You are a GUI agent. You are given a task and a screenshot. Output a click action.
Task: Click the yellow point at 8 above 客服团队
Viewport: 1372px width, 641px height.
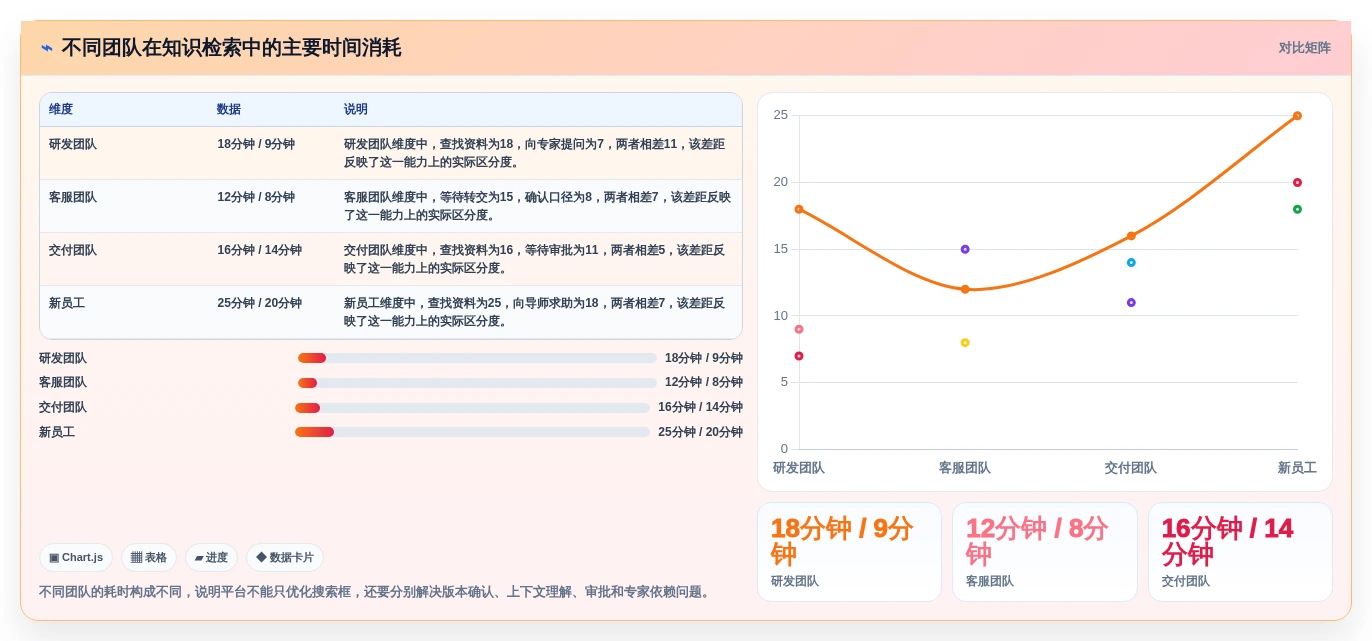(x=965, y=343)
